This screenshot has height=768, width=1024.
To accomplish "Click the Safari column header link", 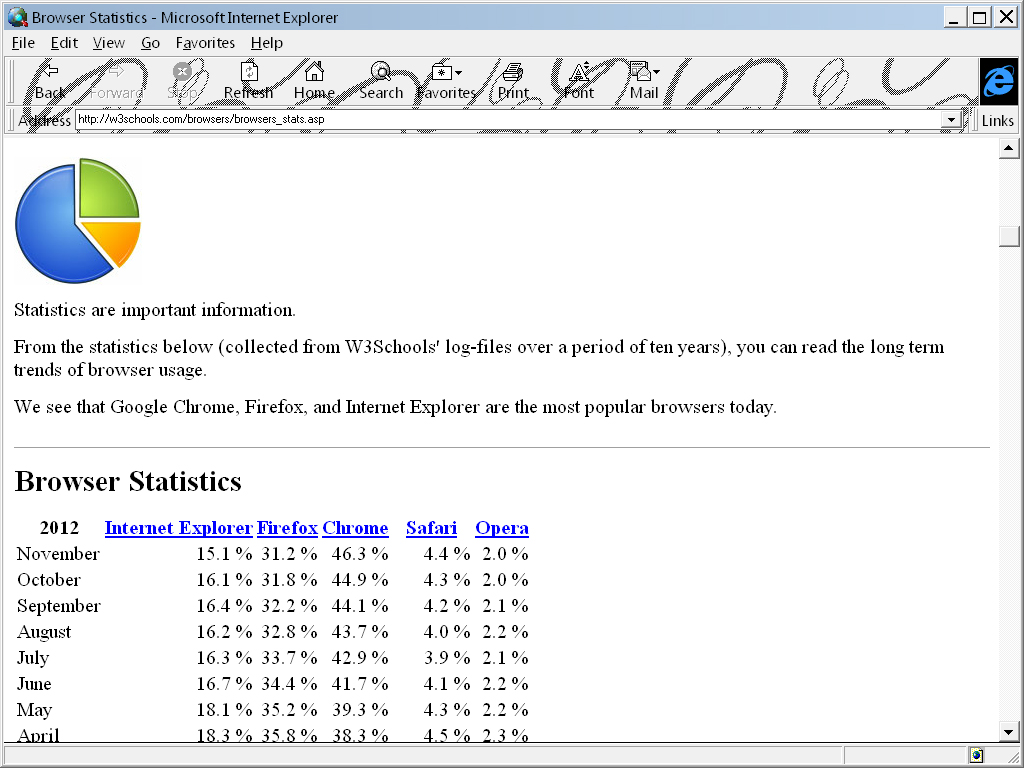I will point(431,528).
